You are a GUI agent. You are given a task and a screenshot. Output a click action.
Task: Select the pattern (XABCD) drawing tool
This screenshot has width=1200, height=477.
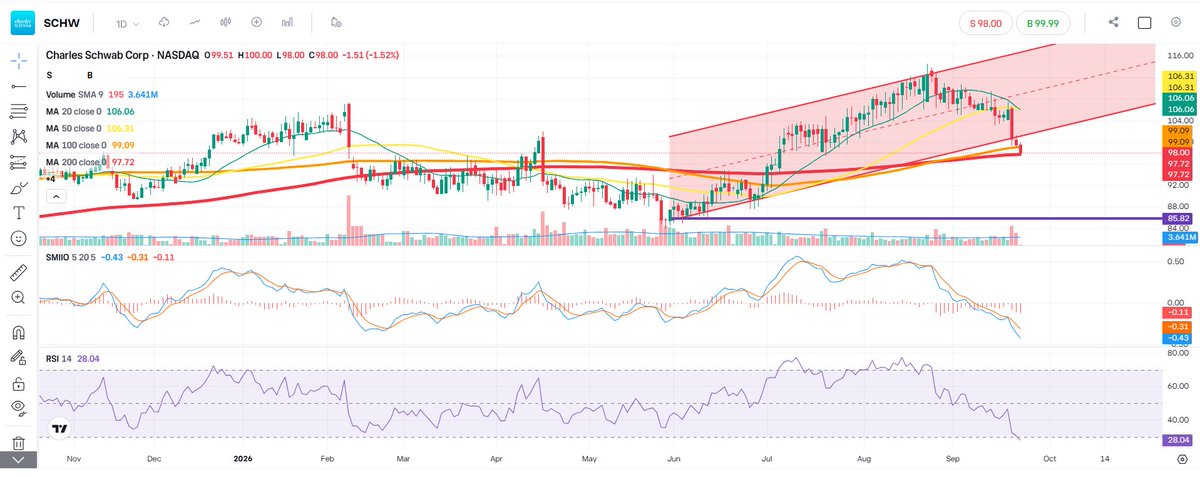tap(18, 137)
